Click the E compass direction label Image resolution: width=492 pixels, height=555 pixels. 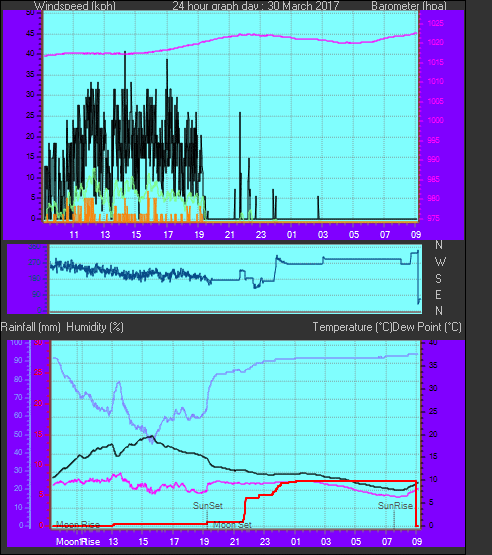coord(438,294)
